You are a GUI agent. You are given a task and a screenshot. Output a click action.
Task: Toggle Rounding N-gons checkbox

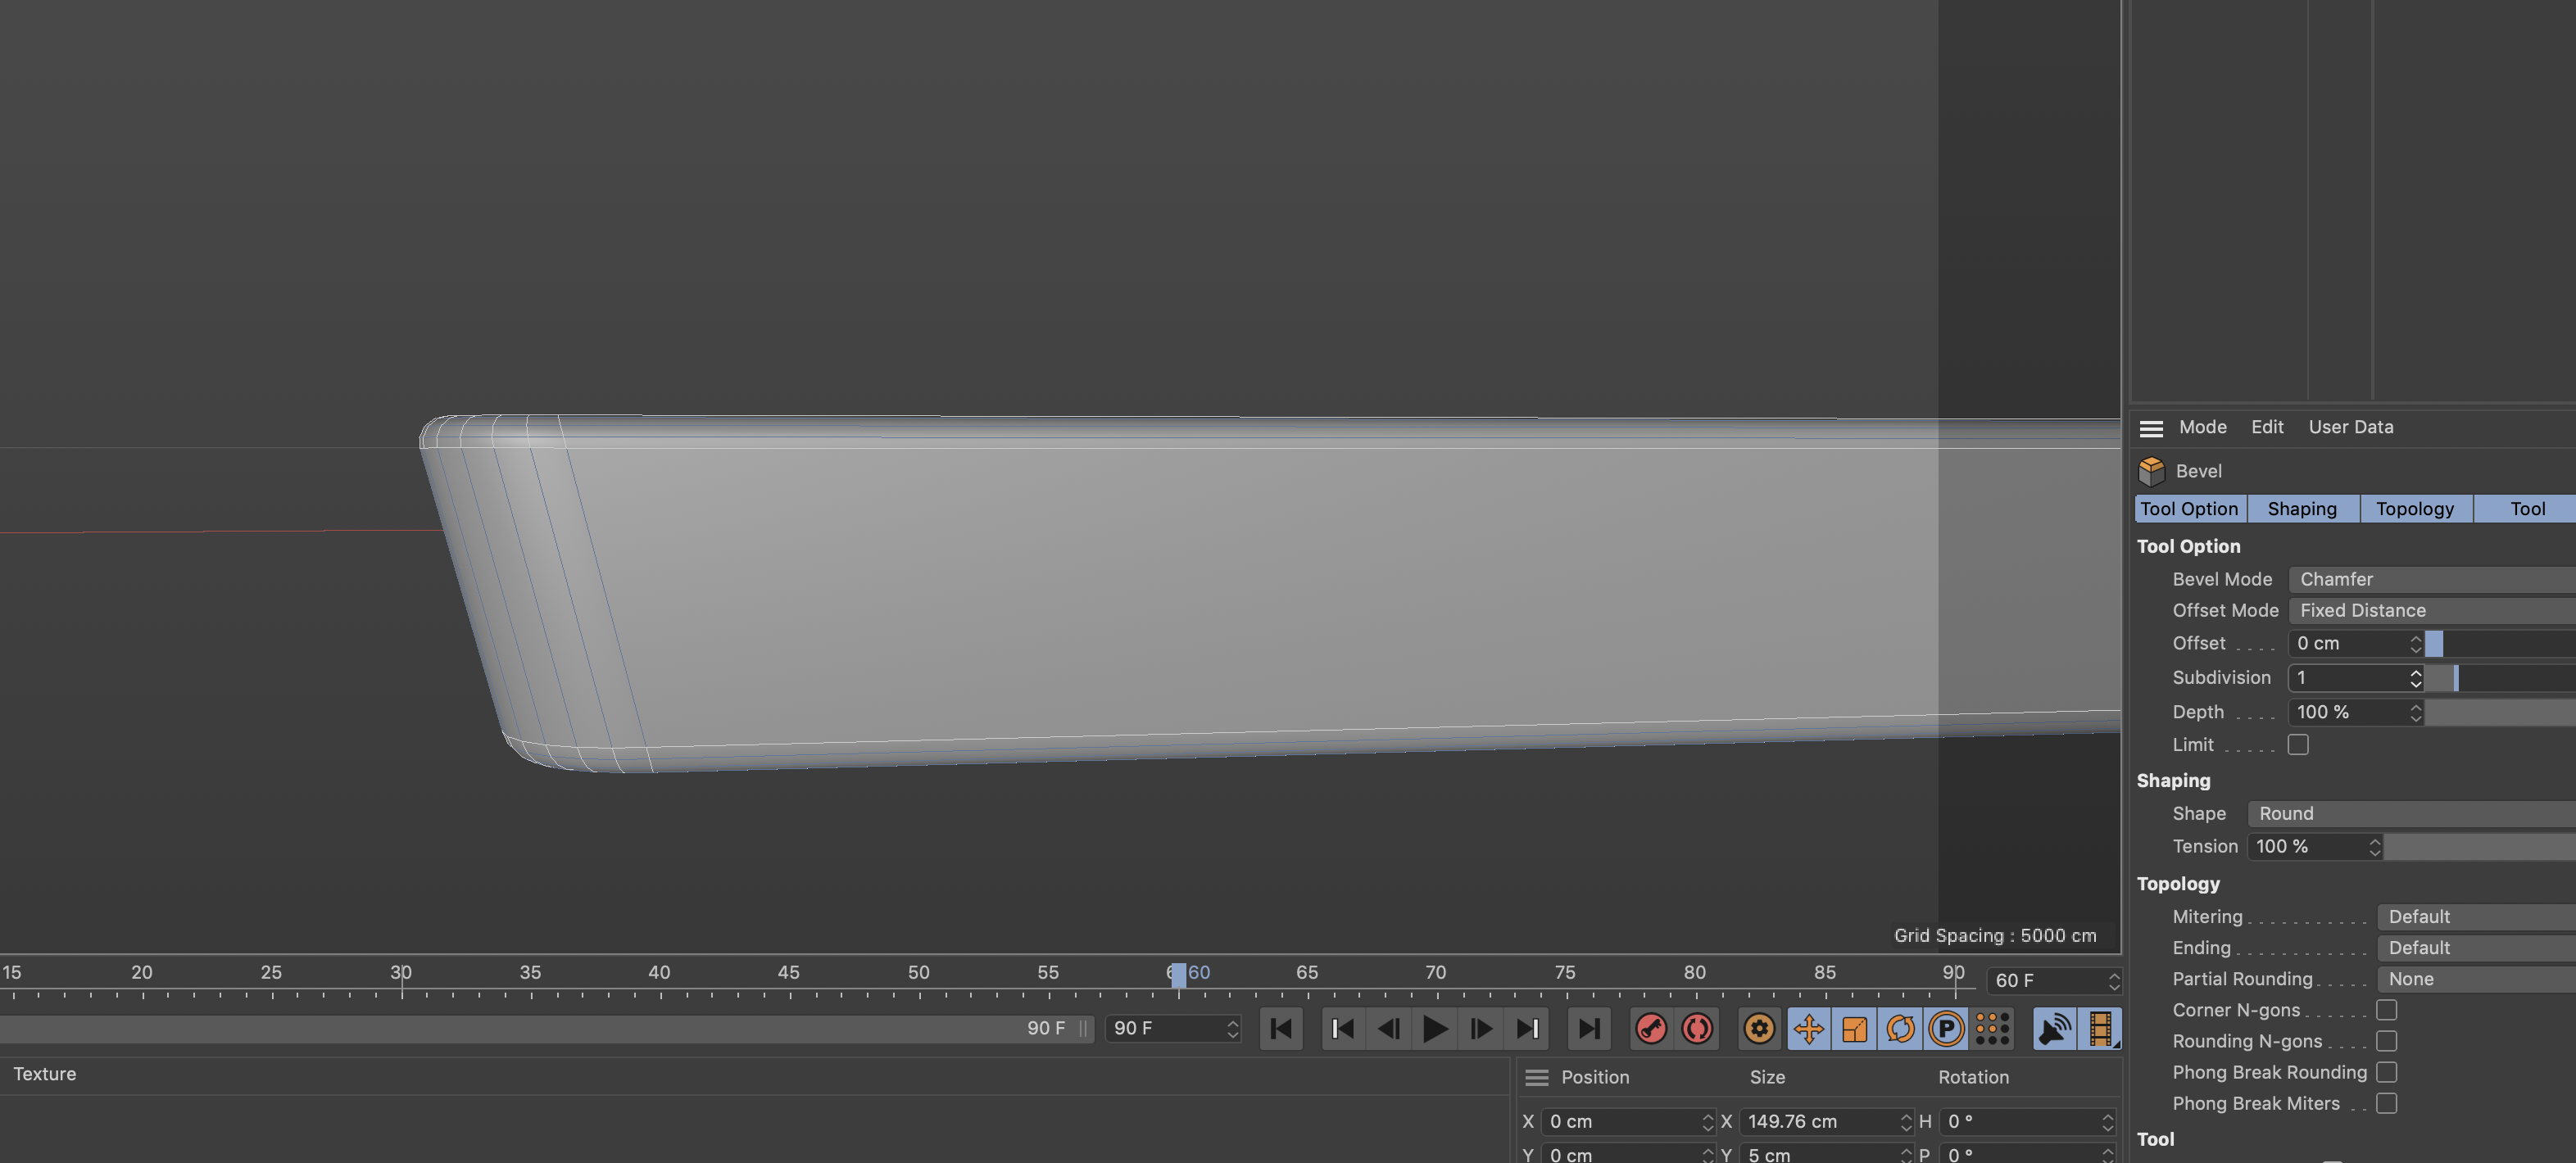(2387, 1040)
